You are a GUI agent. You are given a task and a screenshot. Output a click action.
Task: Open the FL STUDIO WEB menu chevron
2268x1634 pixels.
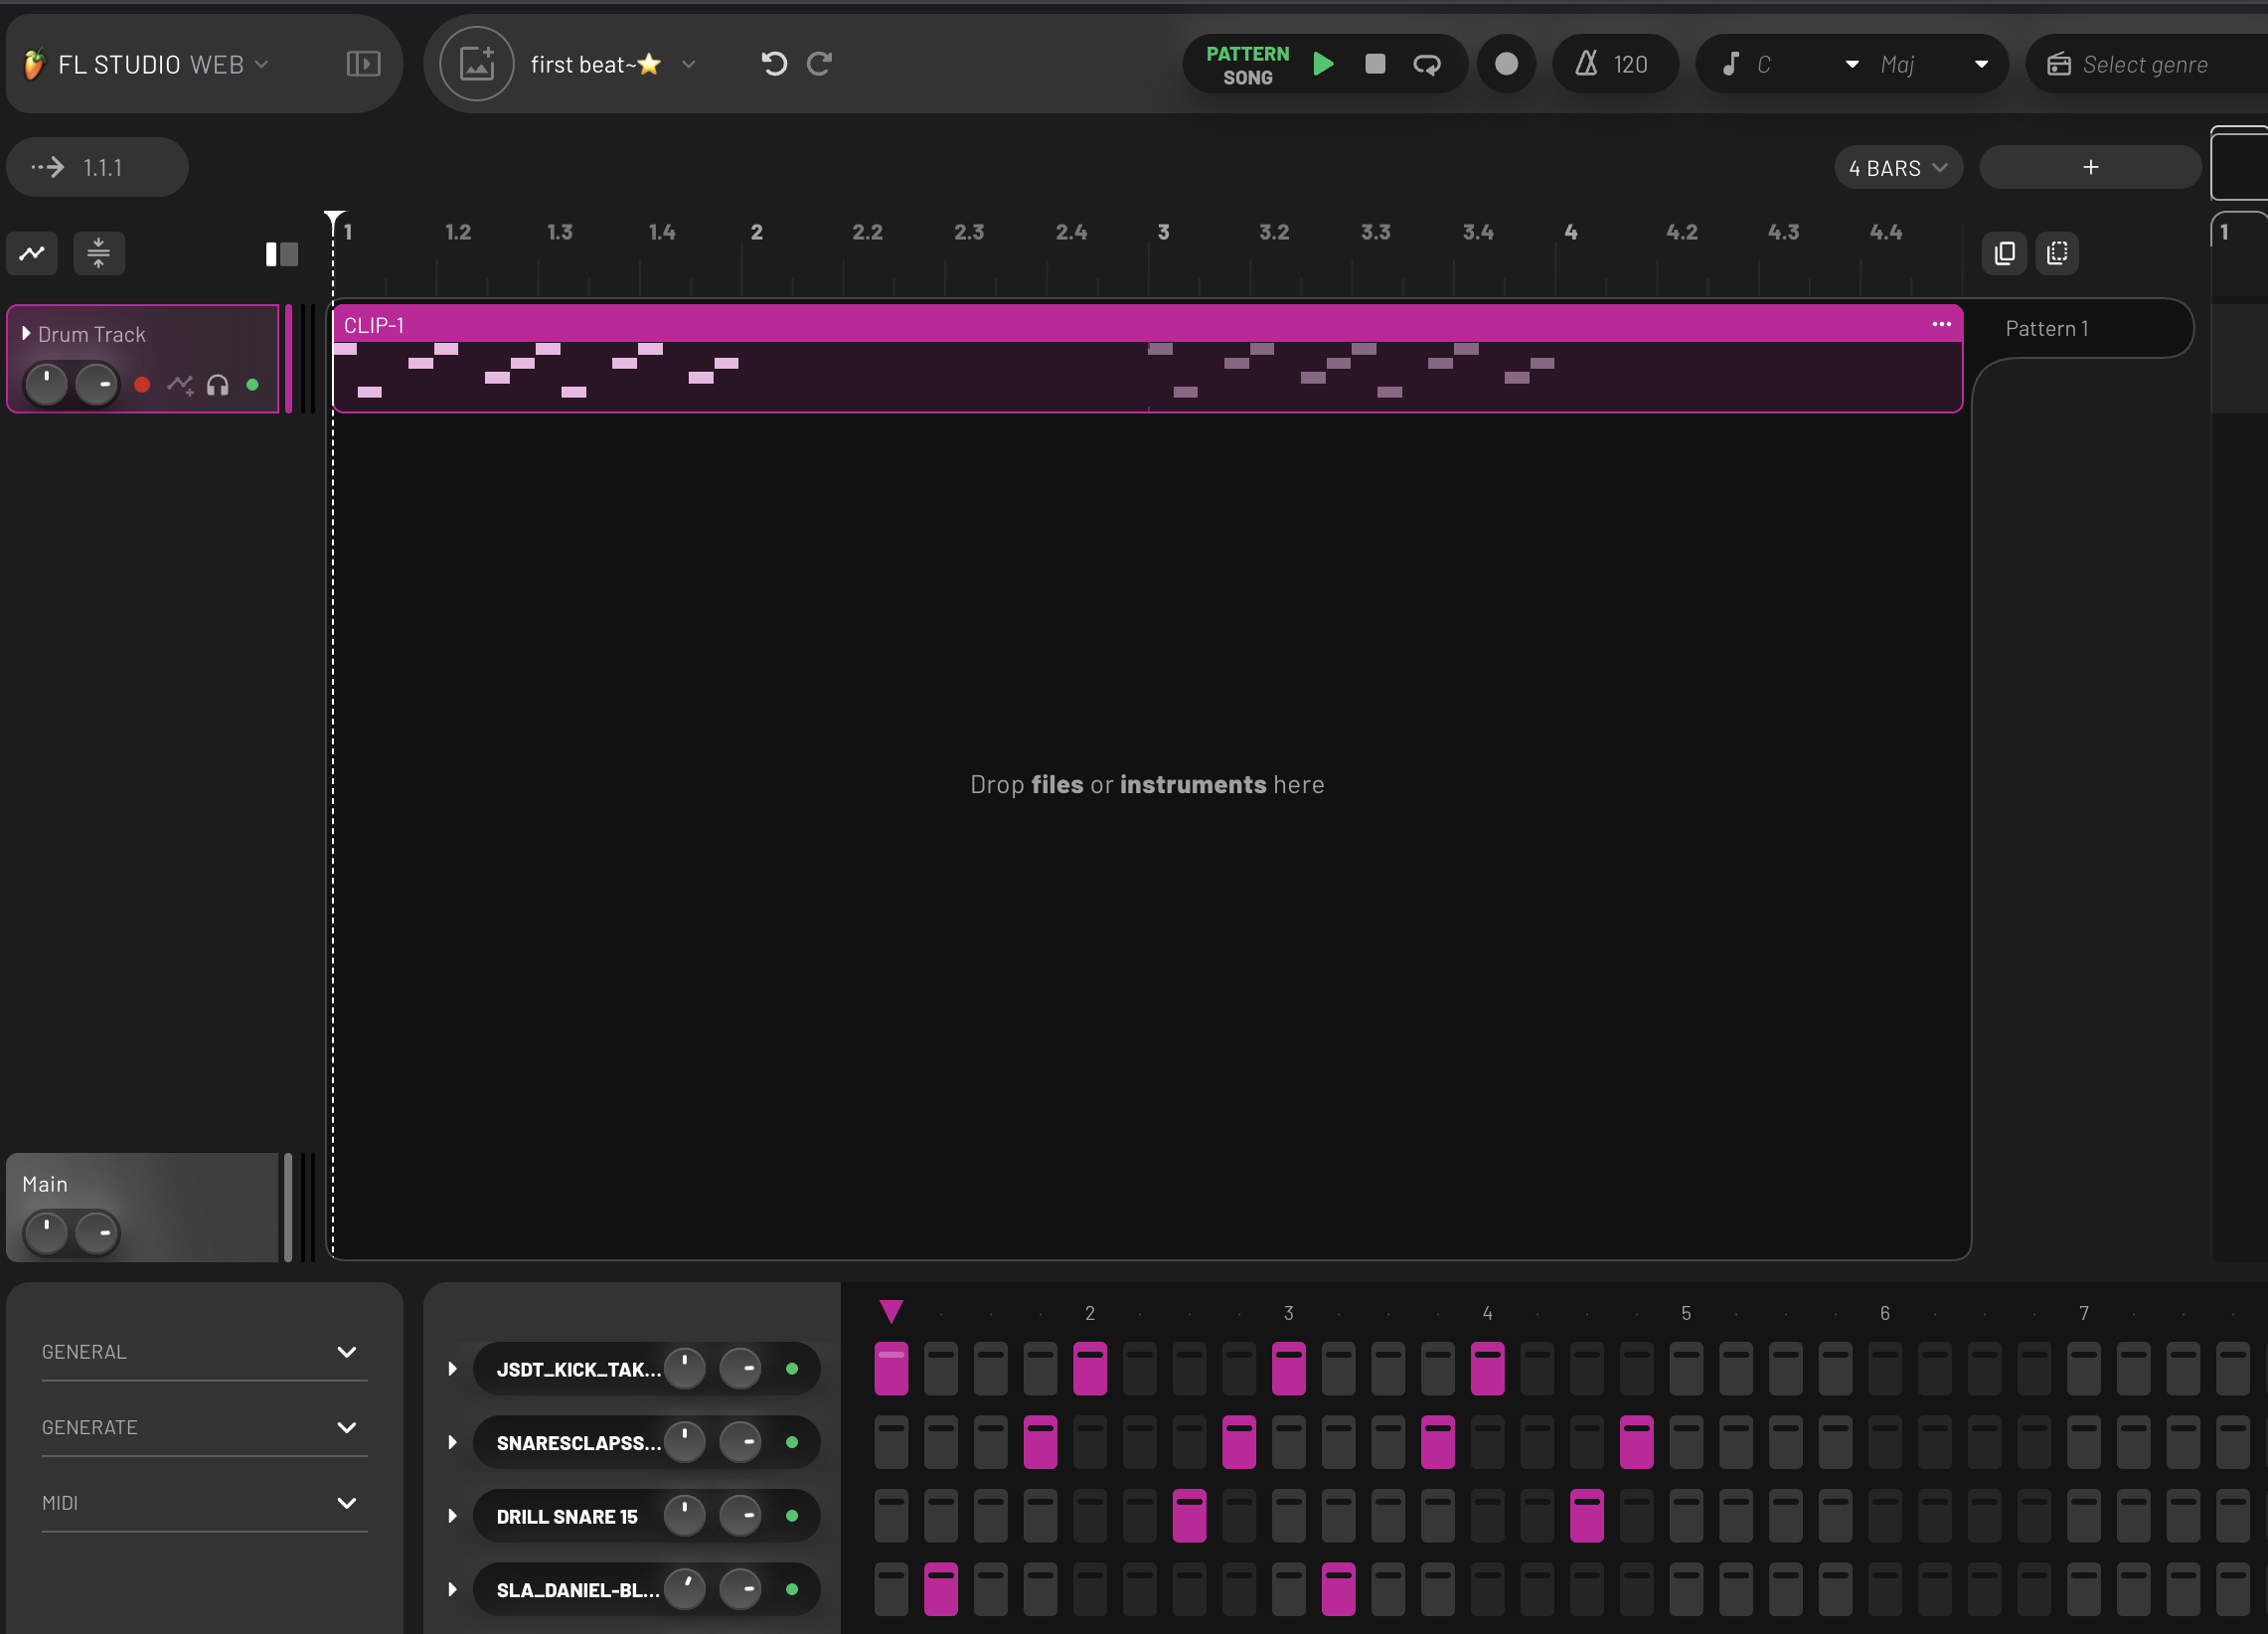262,64
